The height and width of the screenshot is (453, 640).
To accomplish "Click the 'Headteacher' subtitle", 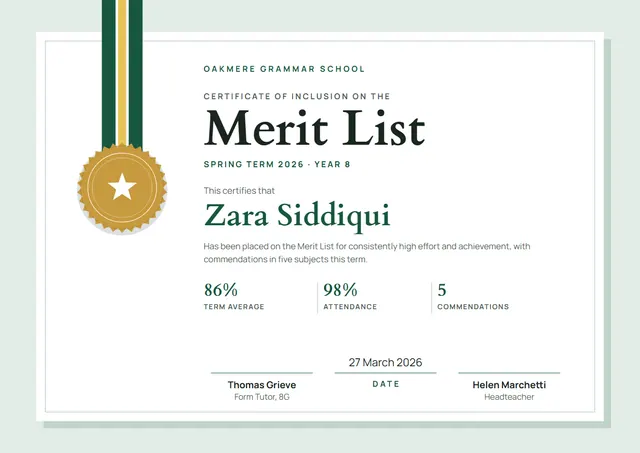I will coord(509,397).
